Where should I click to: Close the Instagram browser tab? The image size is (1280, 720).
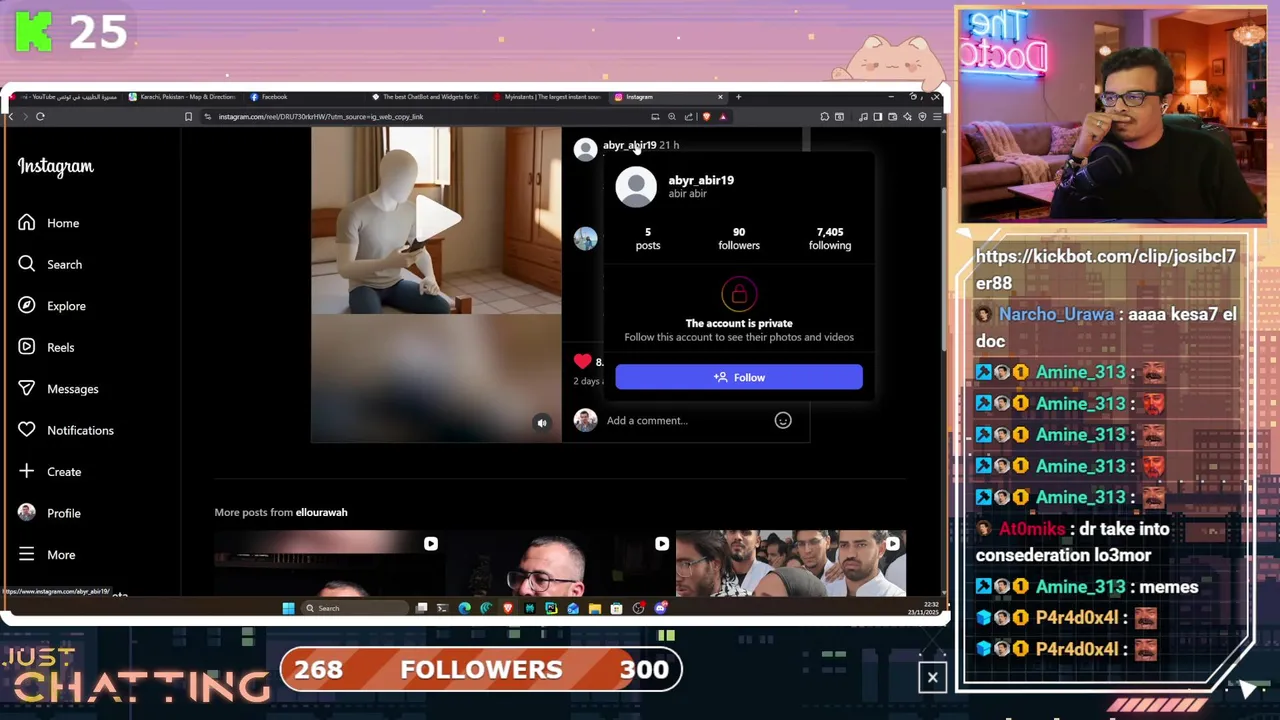pos(720,97)
